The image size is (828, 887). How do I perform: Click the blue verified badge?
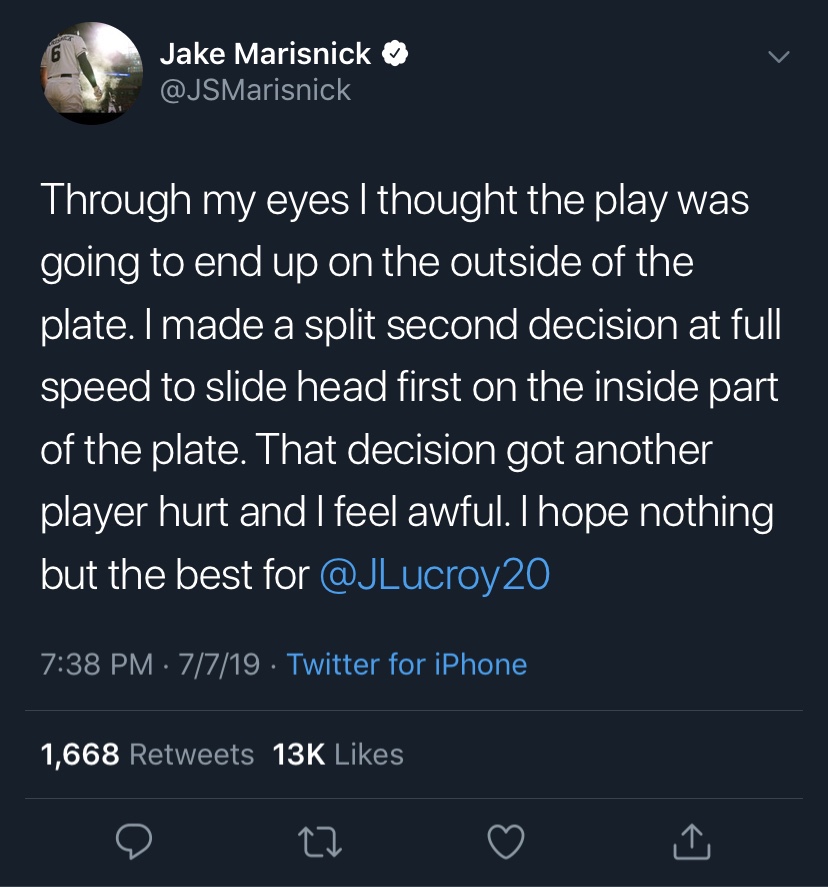397,54
